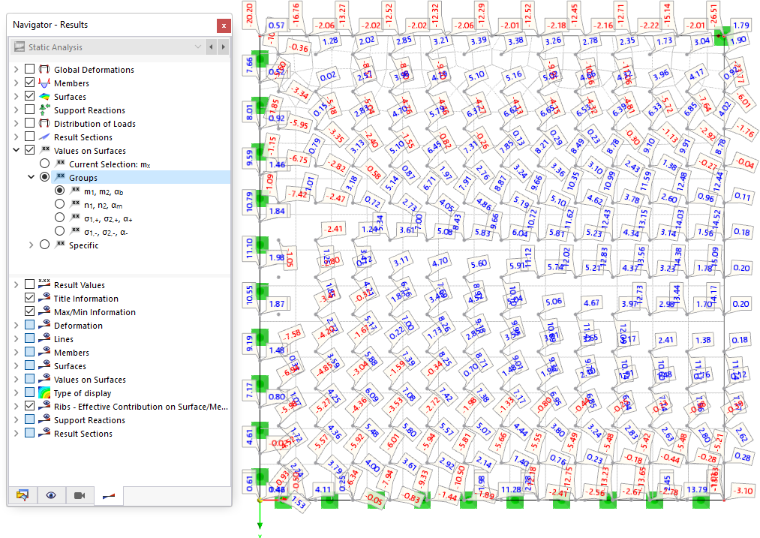Expand the Result Values node
760x538 pixels.
pyautogui.click(x=16, y=285)
